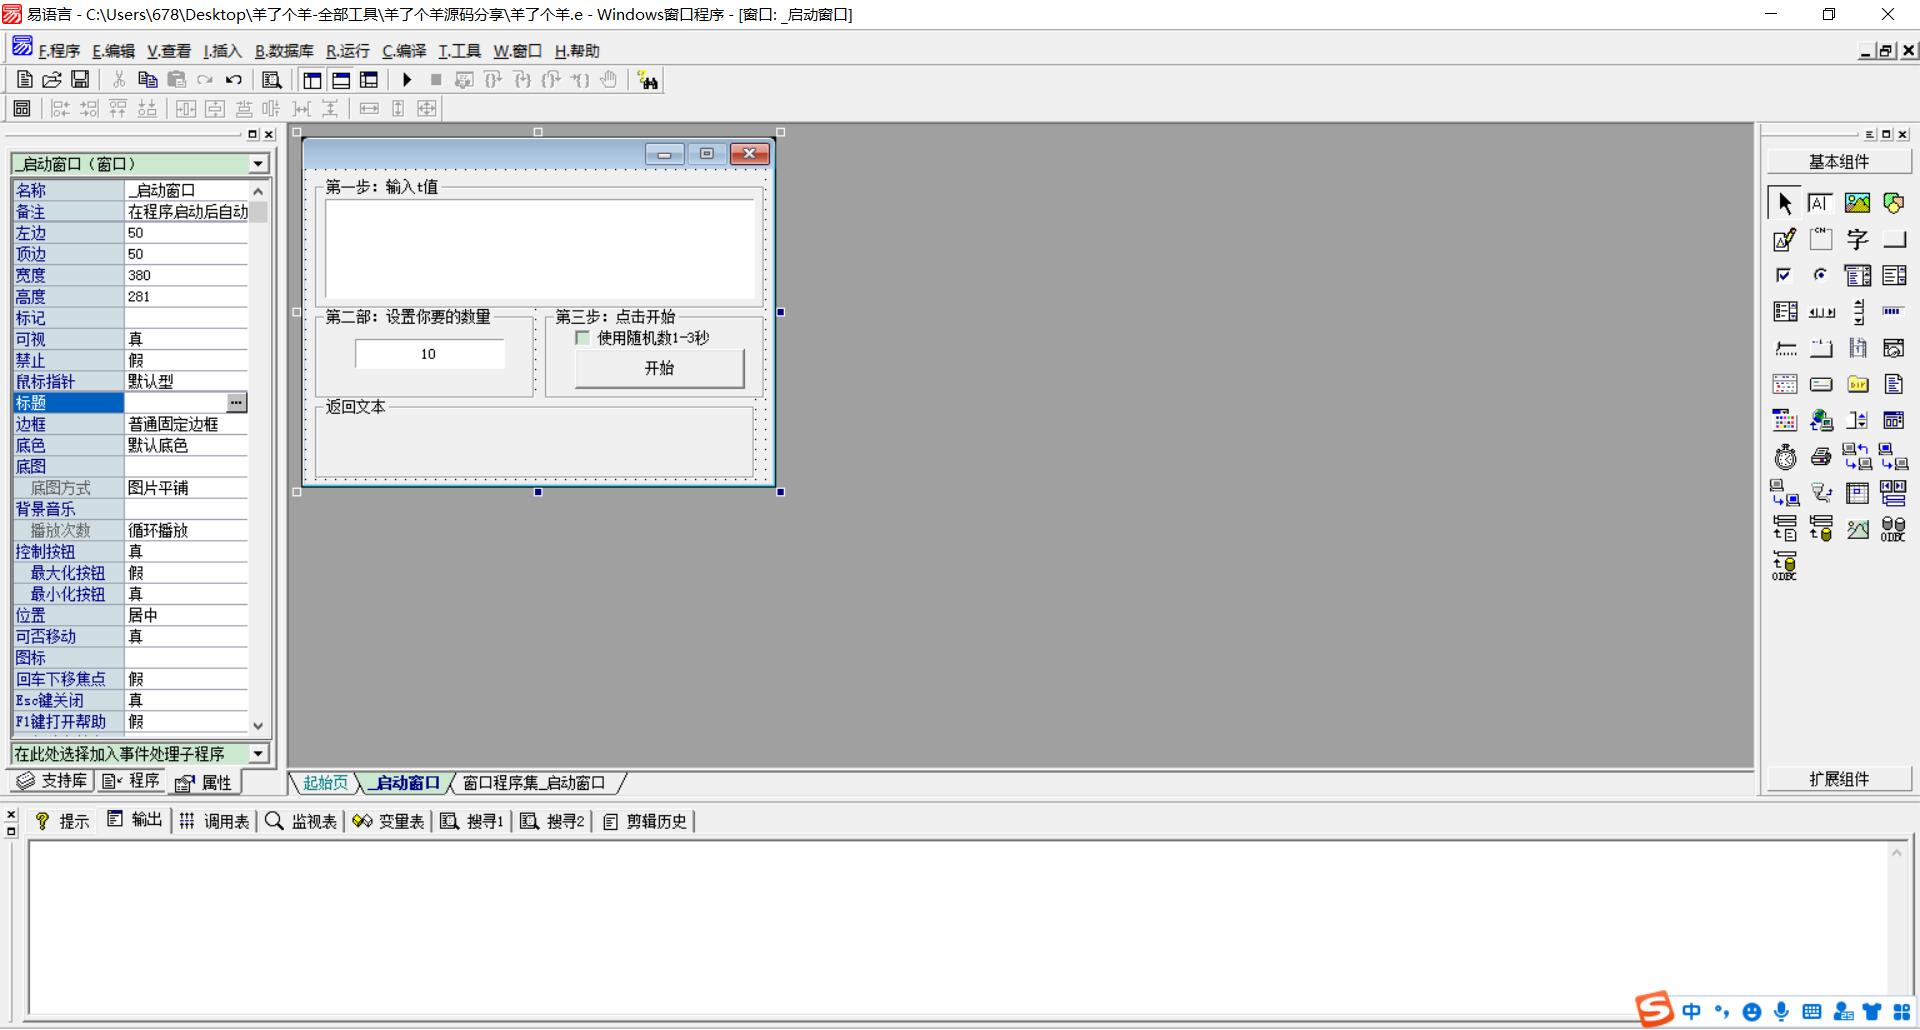This screenshot has height=1030, width=1920.
Task: Click property list scroll-up arrow
Action: (x=258, y=190)
